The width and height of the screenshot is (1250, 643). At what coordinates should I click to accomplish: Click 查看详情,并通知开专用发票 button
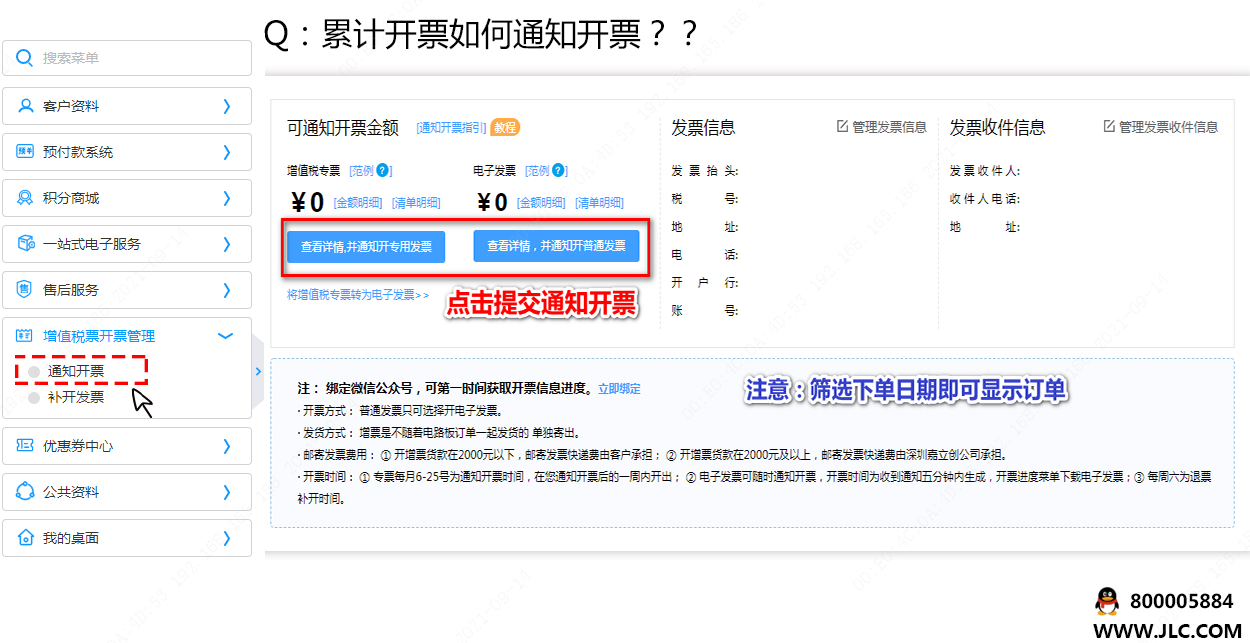[x=366, y=246]
